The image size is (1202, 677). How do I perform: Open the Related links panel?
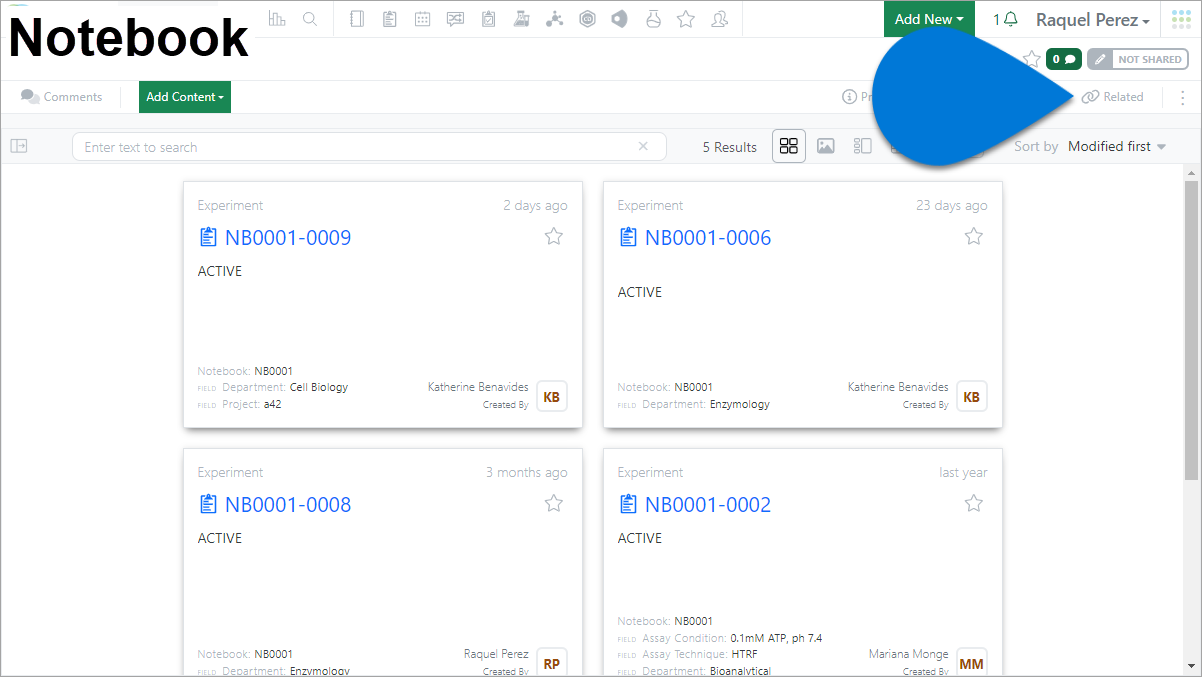[1113, 97]
